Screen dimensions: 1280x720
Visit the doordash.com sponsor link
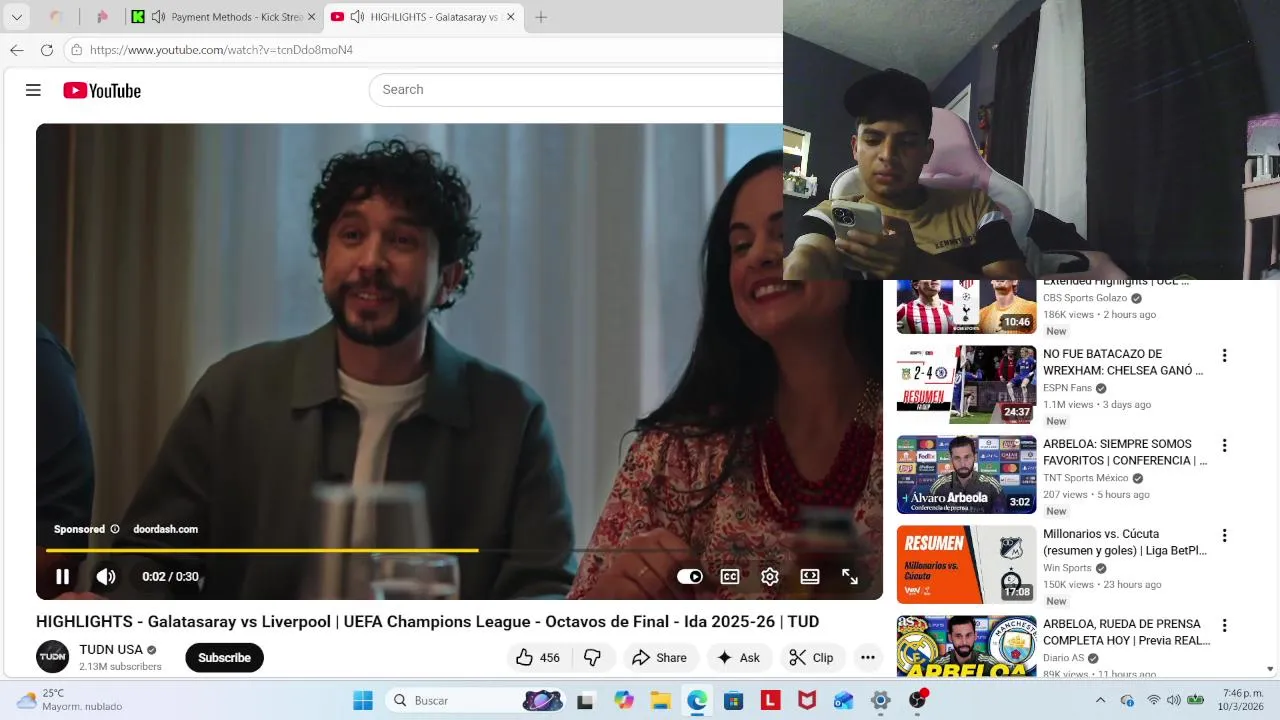[x=166, y=529]
